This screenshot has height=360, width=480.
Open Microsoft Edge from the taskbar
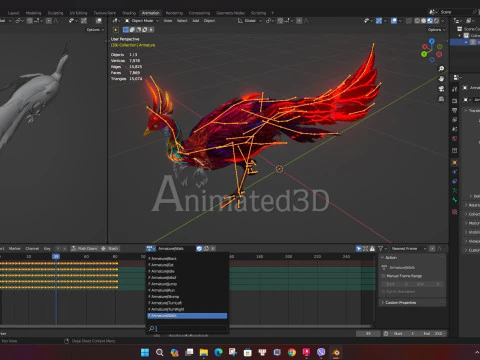218,352
